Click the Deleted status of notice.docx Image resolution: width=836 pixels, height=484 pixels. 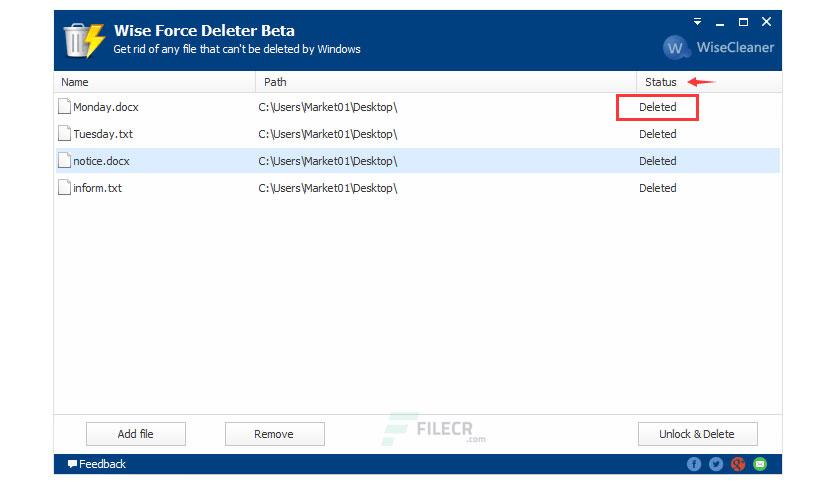point(657,161)
